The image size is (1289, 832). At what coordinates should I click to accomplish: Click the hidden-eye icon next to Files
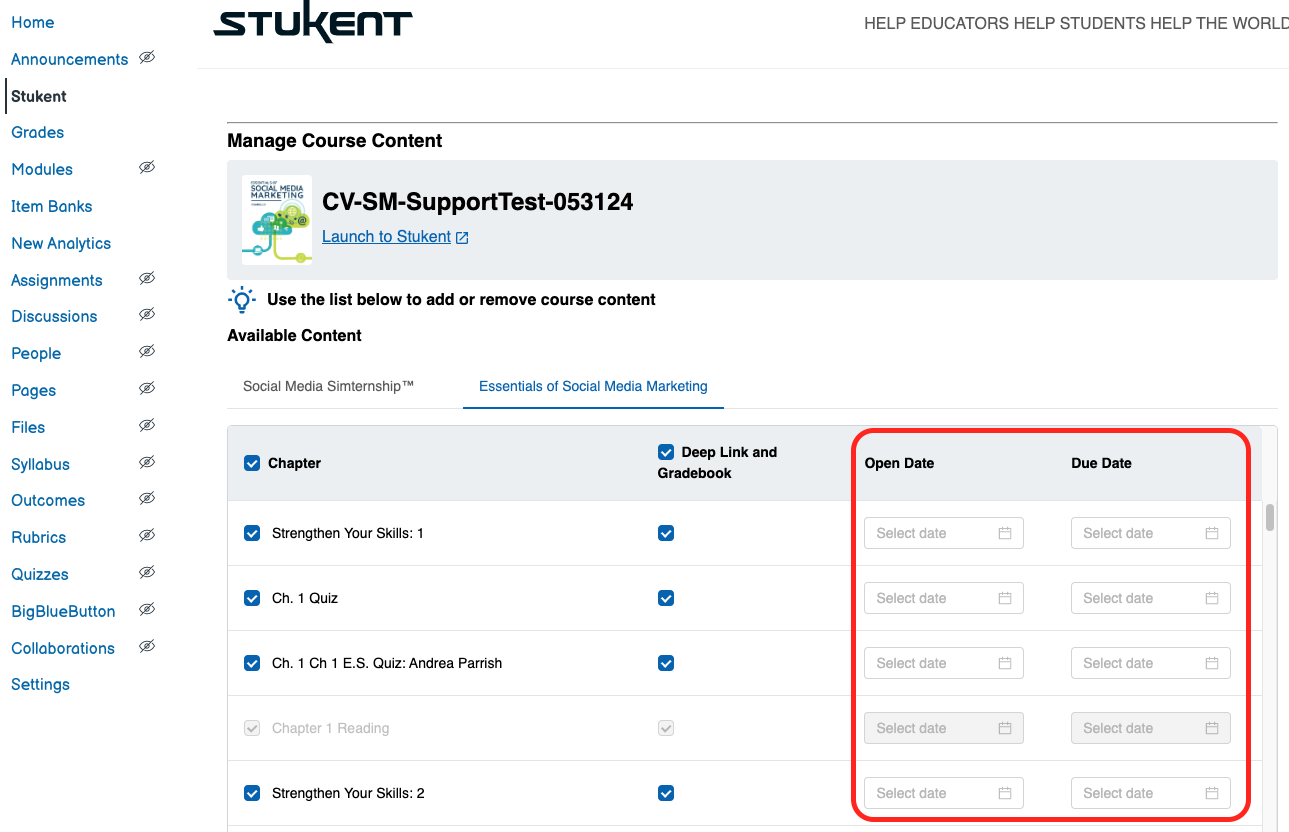point(147,426)
